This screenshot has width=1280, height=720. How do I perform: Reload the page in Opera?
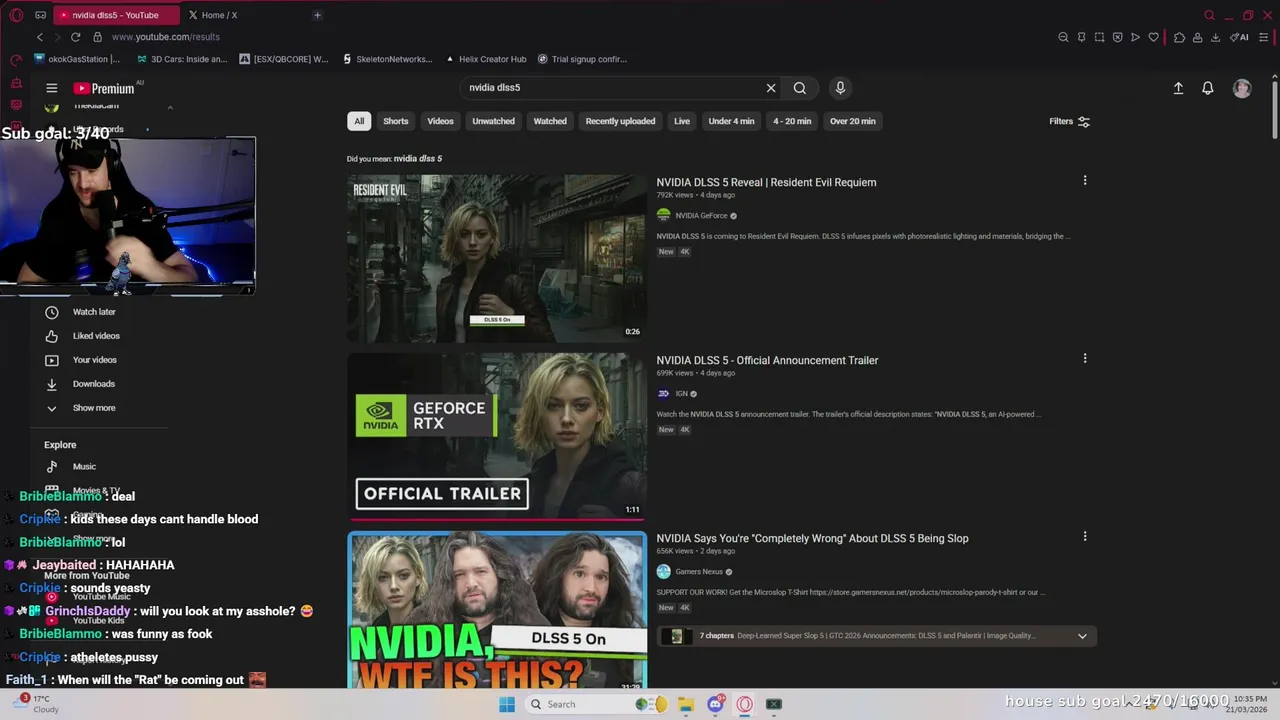point(78,37)
